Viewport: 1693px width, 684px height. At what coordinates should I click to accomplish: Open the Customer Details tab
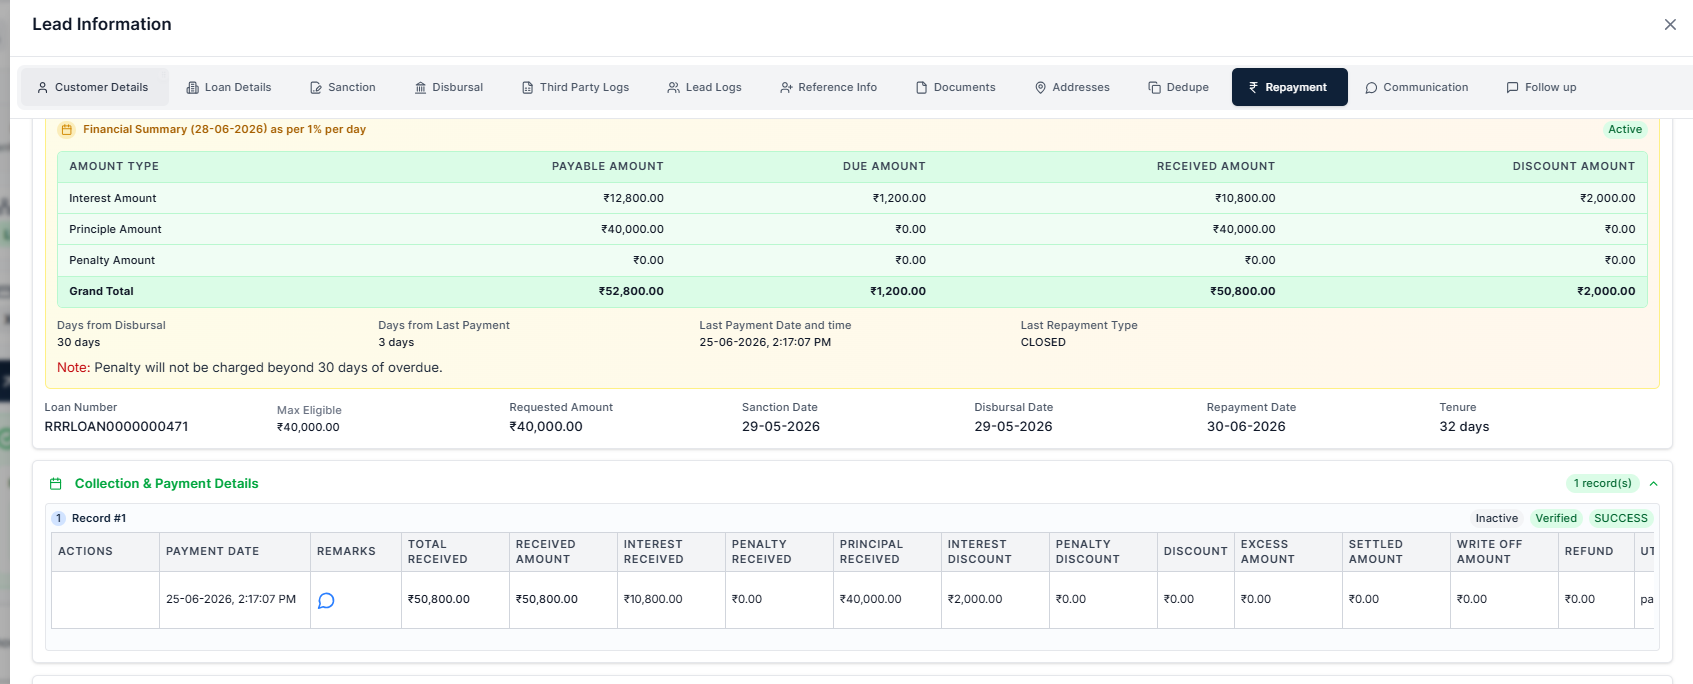[x=93, y=87]
